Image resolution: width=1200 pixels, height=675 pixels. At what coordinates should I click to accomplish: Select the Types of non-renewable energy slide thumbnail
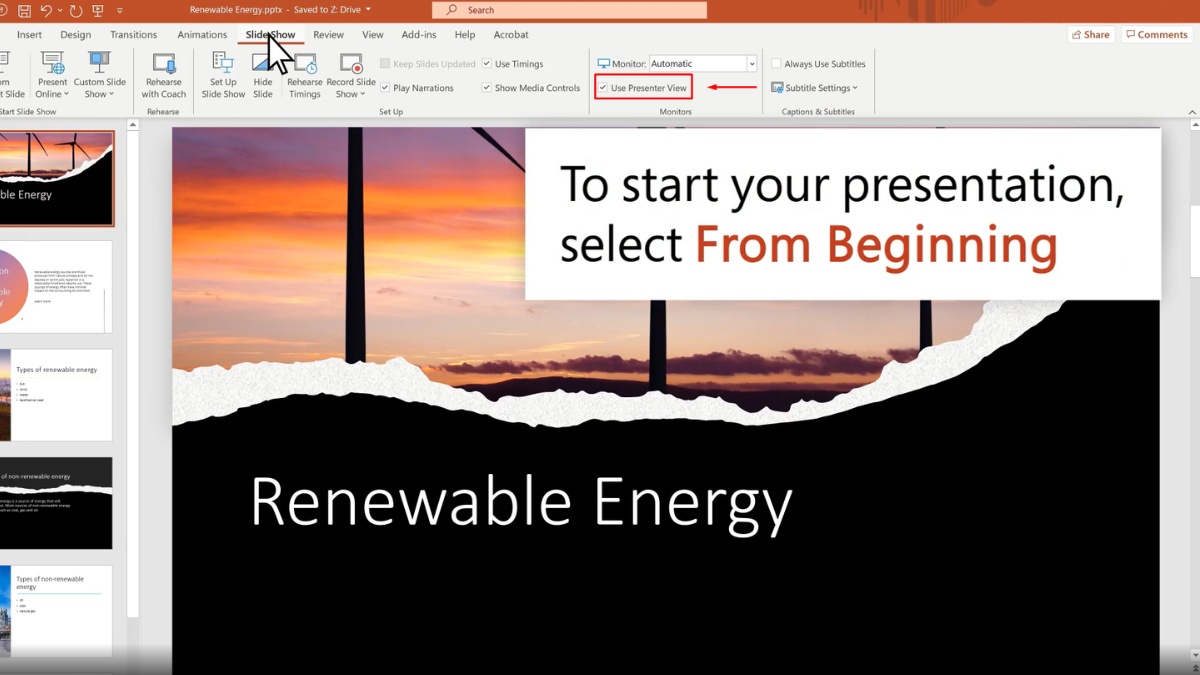56,611
